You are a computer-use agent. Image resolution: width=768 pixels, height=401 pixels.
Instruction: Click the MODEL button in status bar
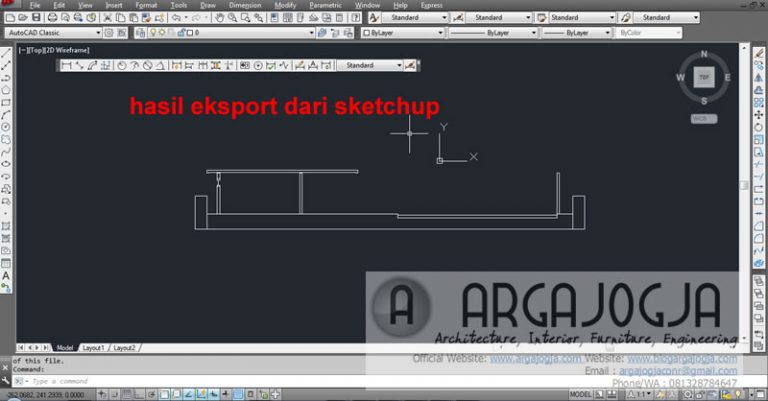tap(580, 394)
